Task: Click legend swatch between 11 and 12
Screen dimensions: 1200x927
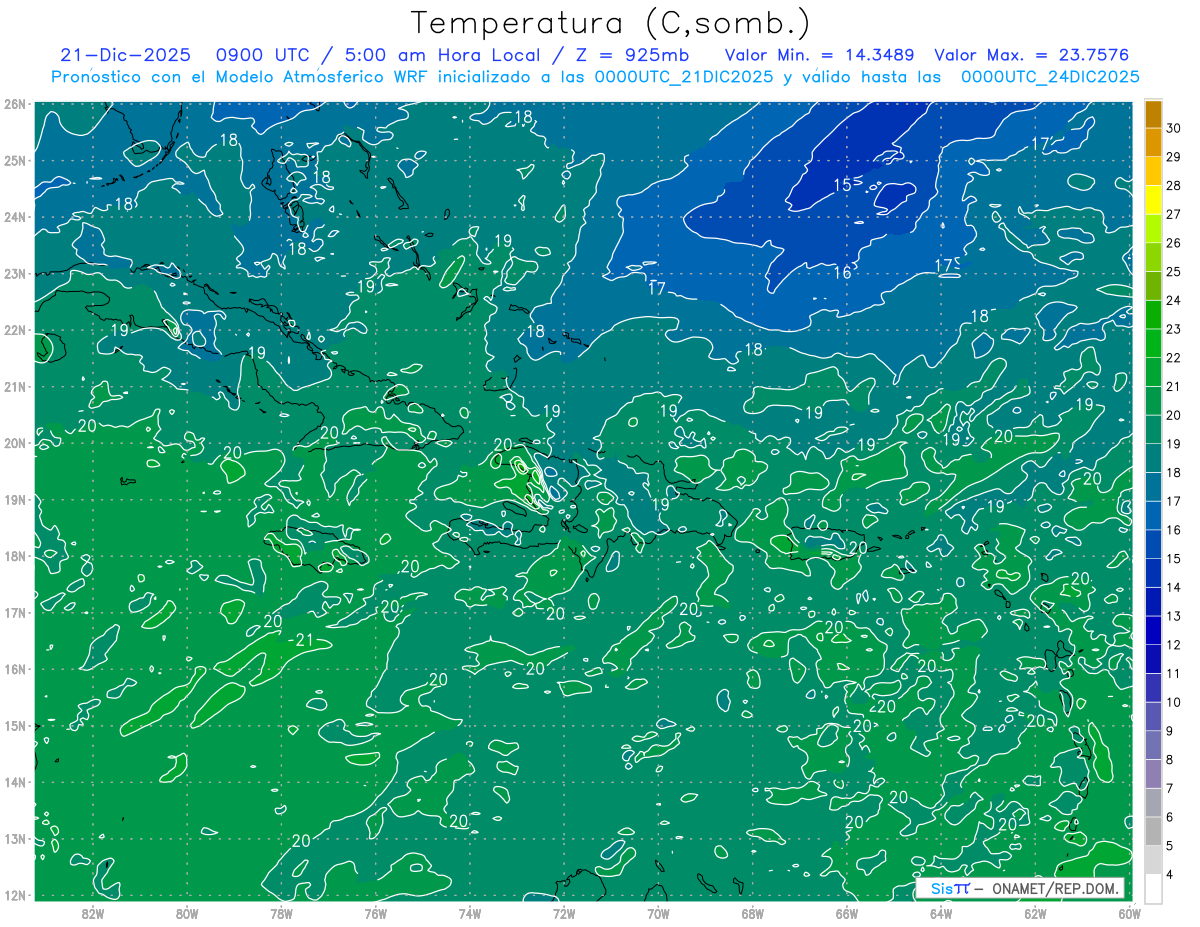Action: 1153,658
